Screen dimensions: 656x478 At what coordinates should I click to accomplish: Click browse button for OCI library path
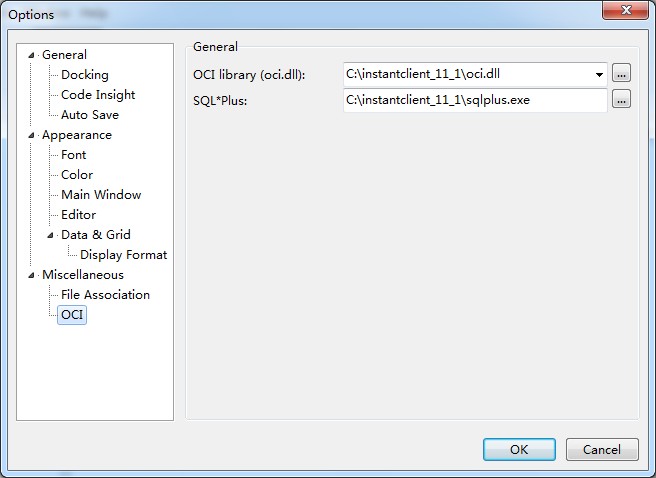[x=621, y=73]
